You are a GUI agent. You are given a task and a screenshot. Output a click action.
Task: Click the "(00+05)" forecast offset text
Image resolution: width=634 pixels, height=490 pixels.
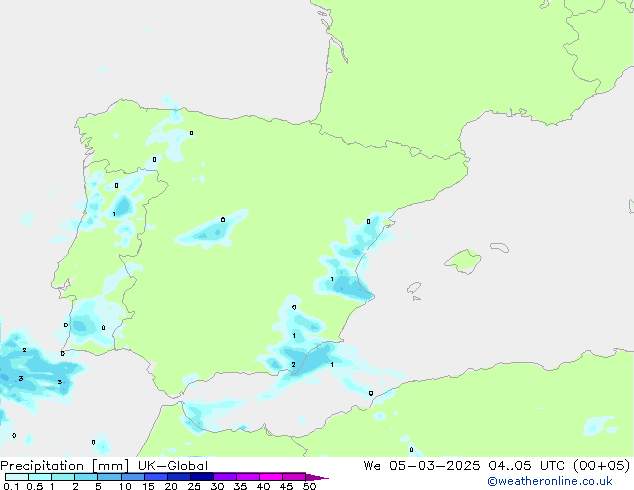click(x=602, y=466)
